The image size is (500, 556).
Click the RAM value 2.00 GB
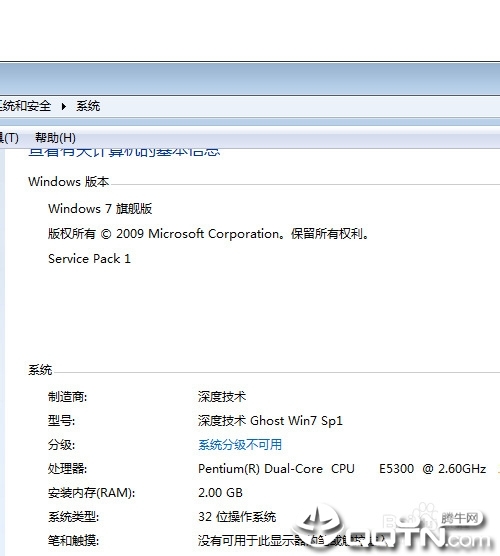click(x=220, y=493)
